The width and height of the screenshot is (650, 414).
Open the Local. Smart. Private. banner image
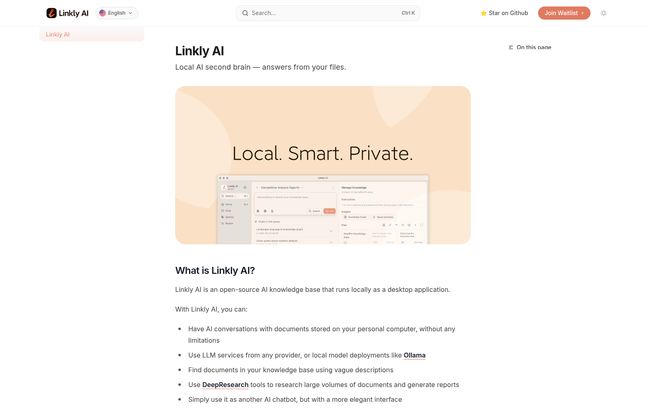tap(323, 165)
